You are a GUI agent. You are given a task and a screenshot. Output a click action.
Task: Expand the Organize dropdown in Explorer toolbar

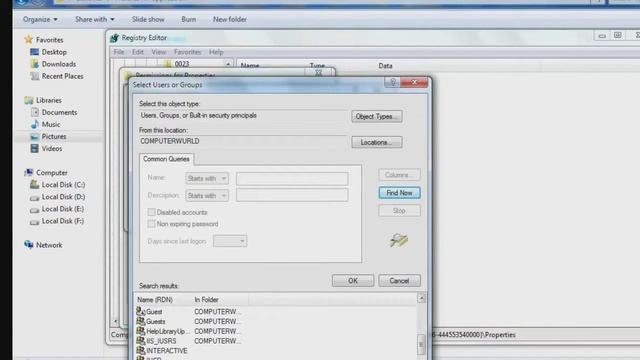click(x=40, y=19)
